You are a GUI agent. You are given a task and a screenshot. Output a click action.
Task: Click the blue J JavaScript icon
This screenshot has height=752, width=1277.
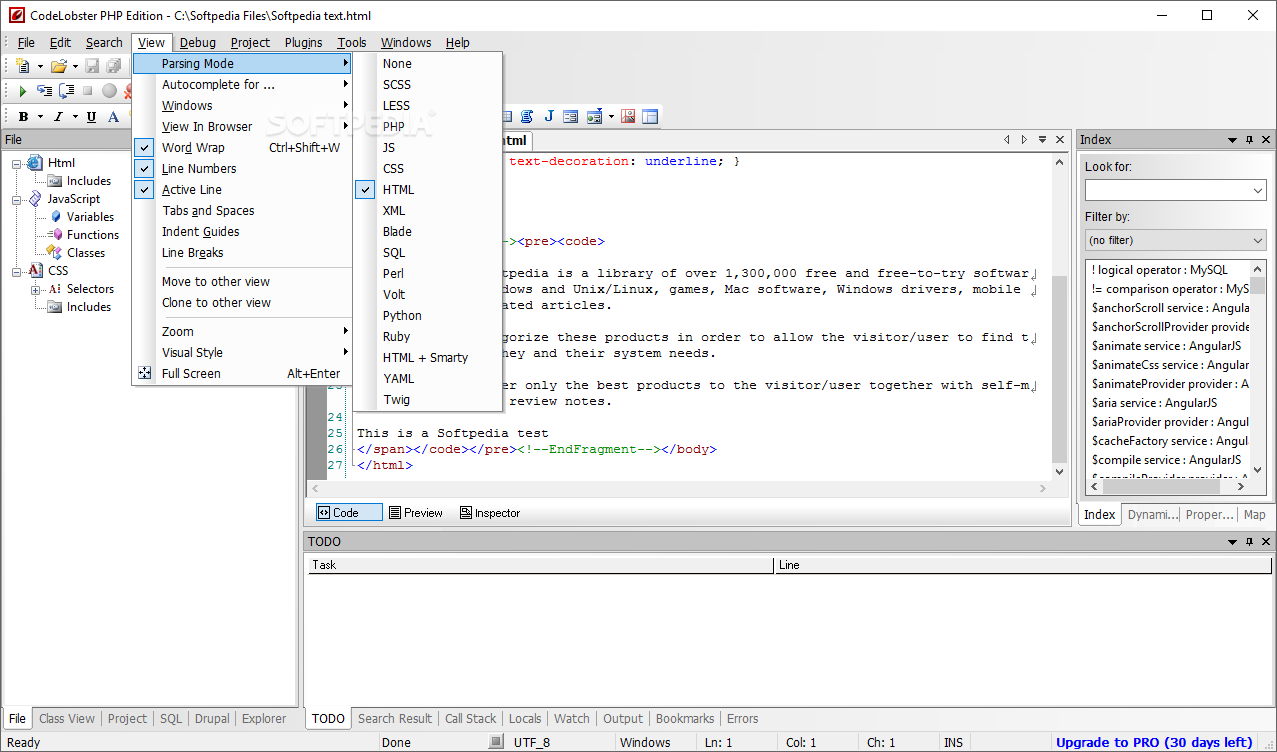point(549,116)
